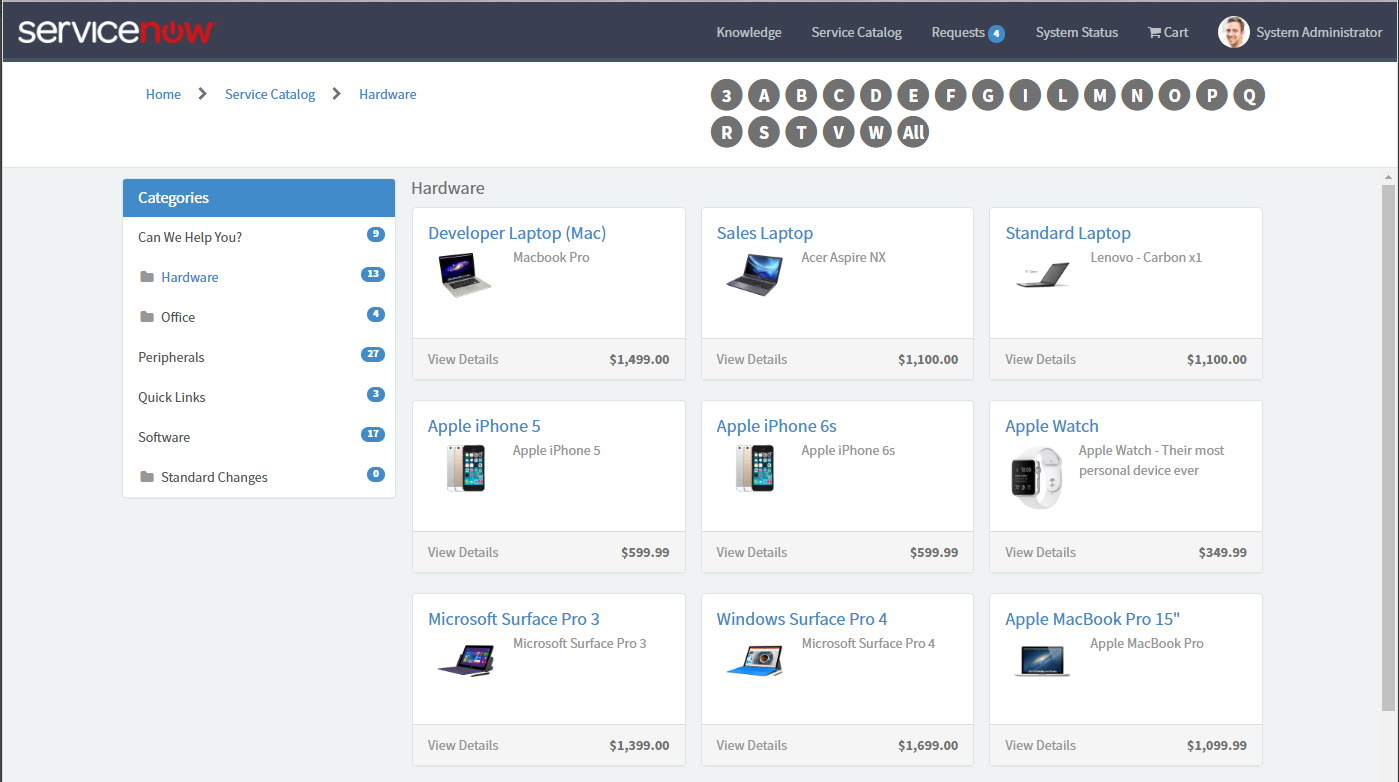Go to Home breadcrumb
This screenshot has width=1399, height=782.
163,94
